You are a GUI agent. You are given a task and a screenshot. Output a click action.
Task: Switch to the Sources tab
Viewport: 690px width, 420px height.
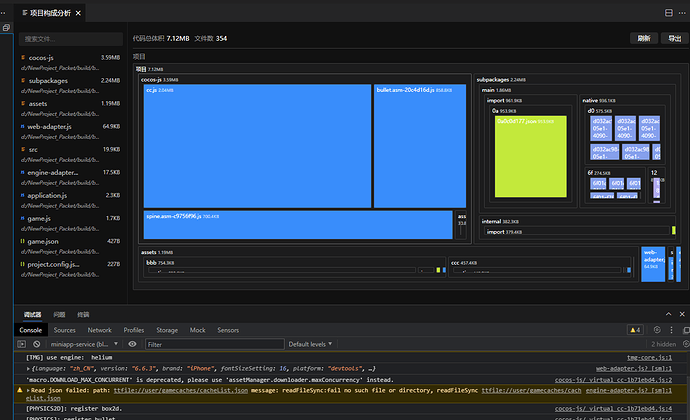[64, 329]
